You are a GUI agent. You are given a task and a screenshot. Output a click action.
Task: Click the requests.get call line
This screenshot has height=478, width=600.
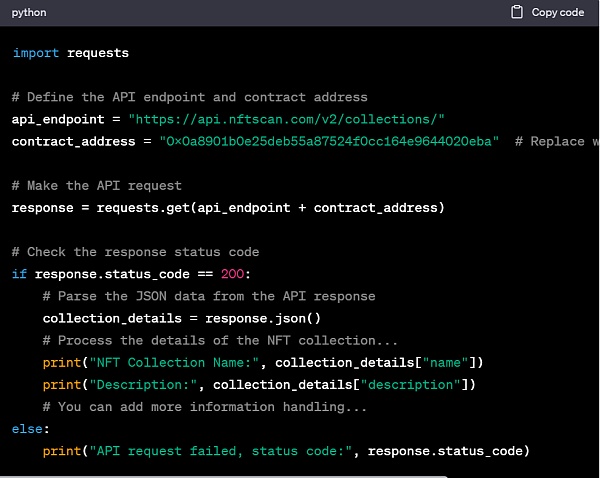pyautogui.click(x=228, y=208)
